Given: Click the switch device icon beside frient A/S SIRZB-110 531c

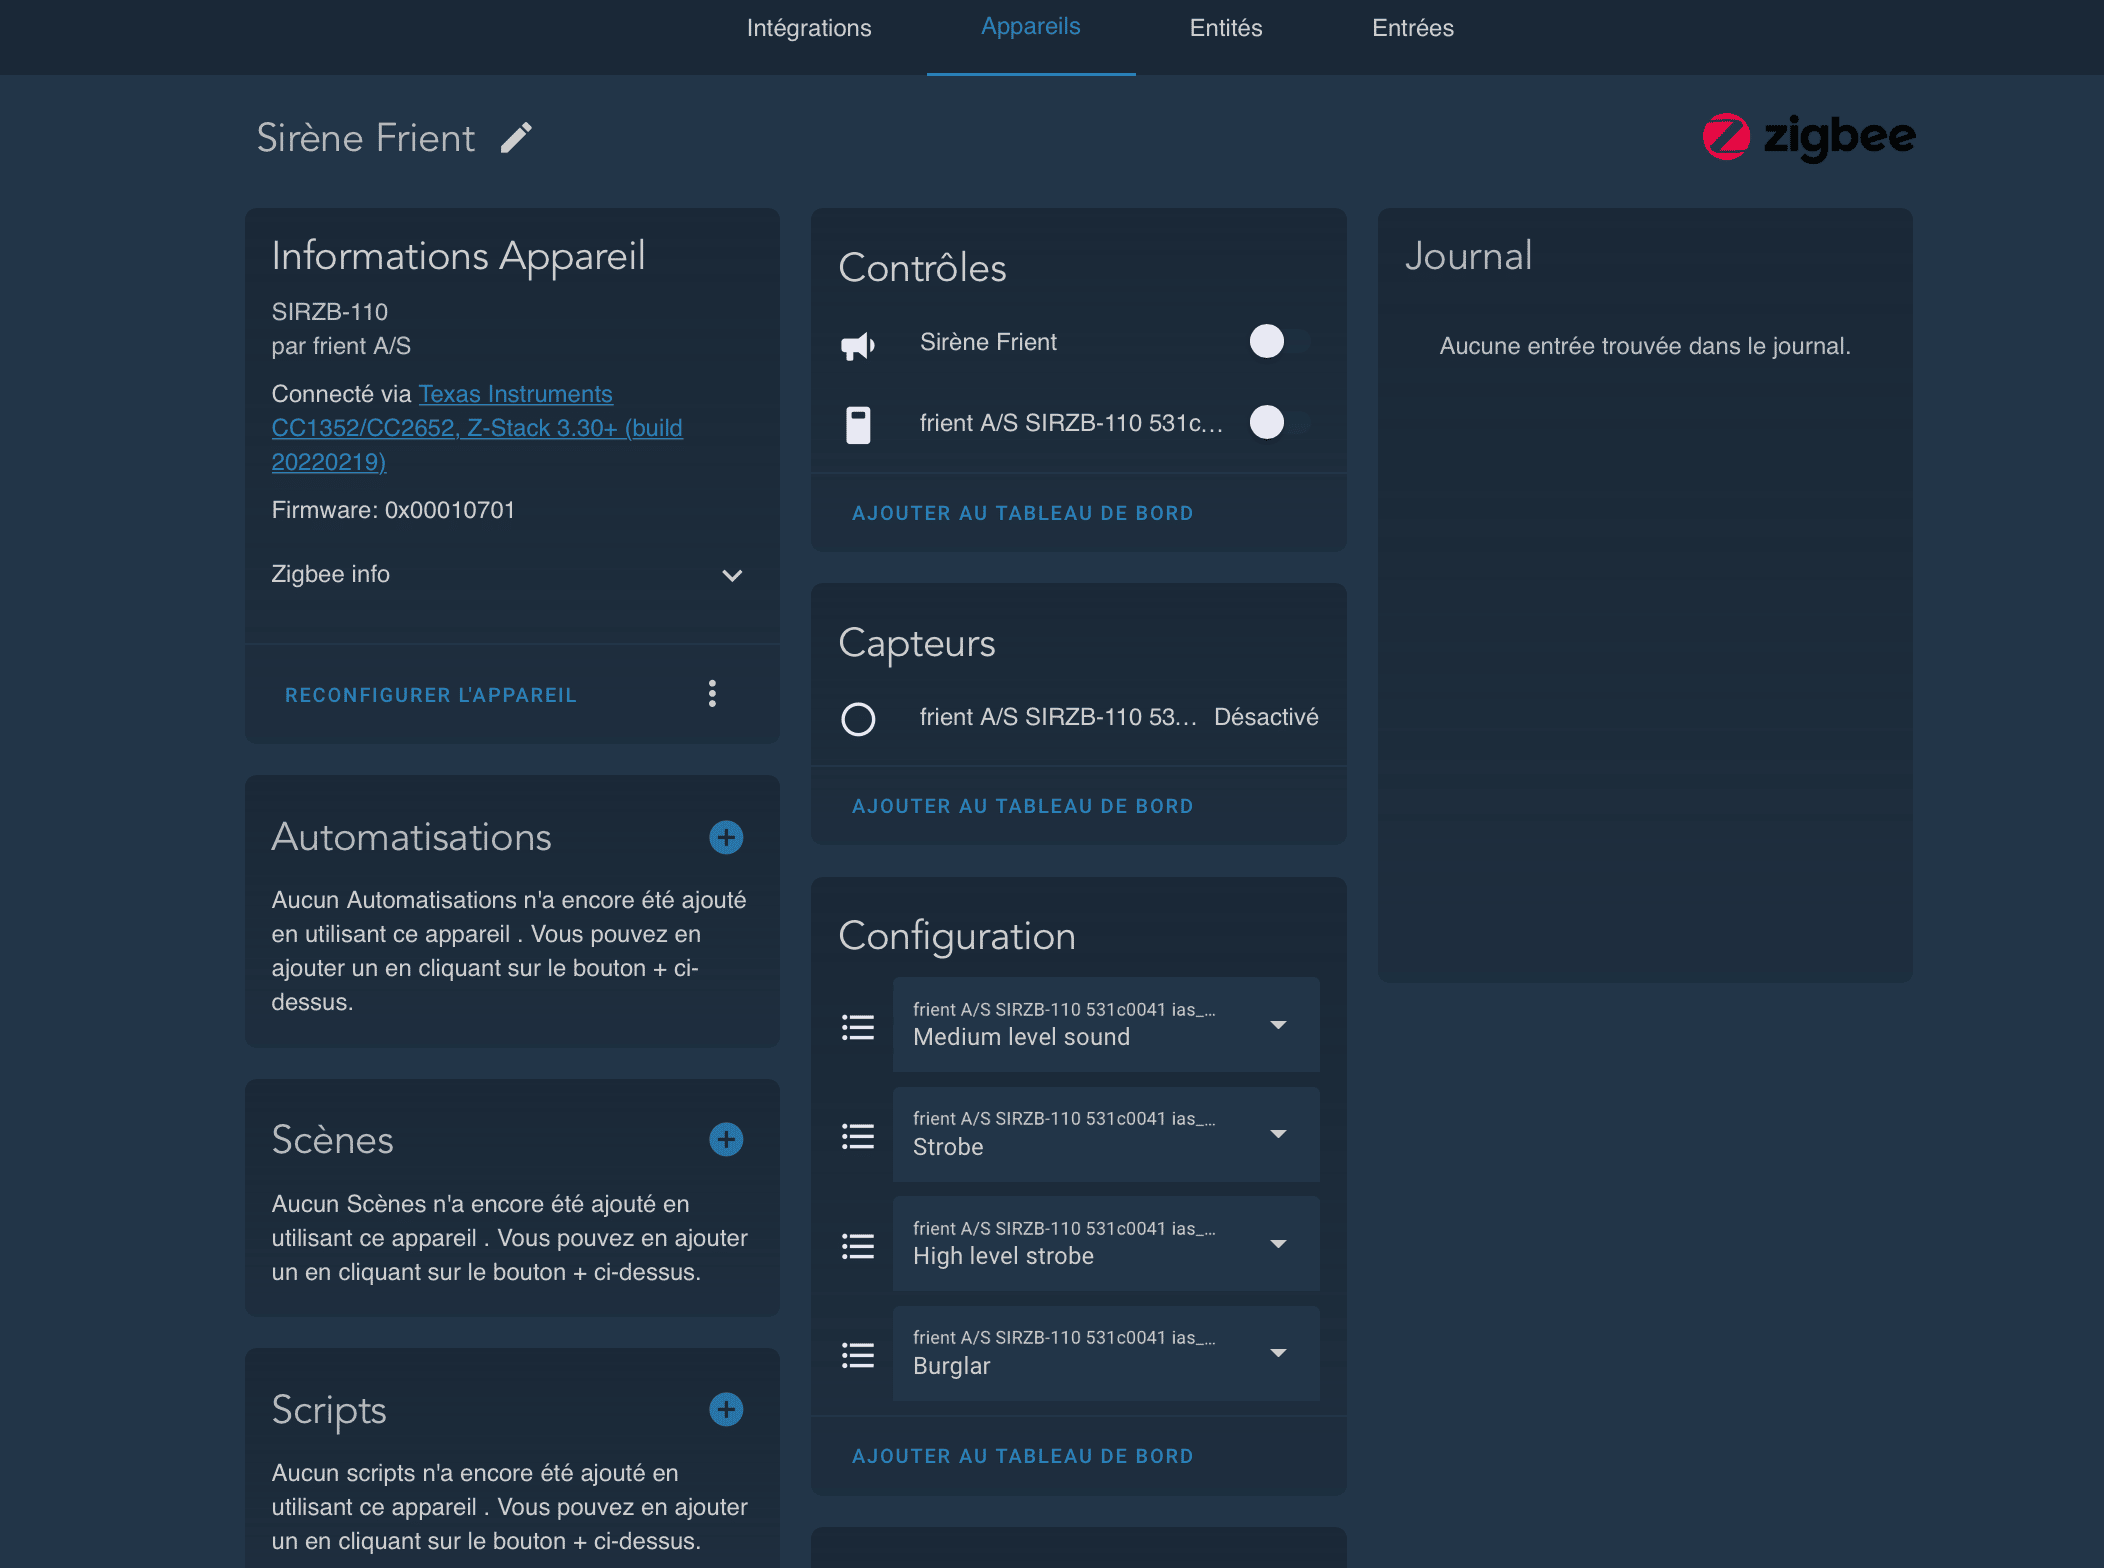Looking at the screenshot, I should tap(858, 425).
